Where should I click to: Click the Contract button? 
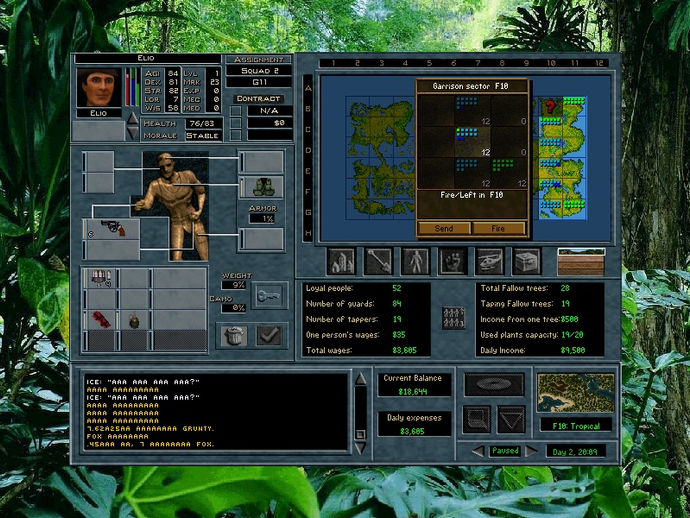259,99
